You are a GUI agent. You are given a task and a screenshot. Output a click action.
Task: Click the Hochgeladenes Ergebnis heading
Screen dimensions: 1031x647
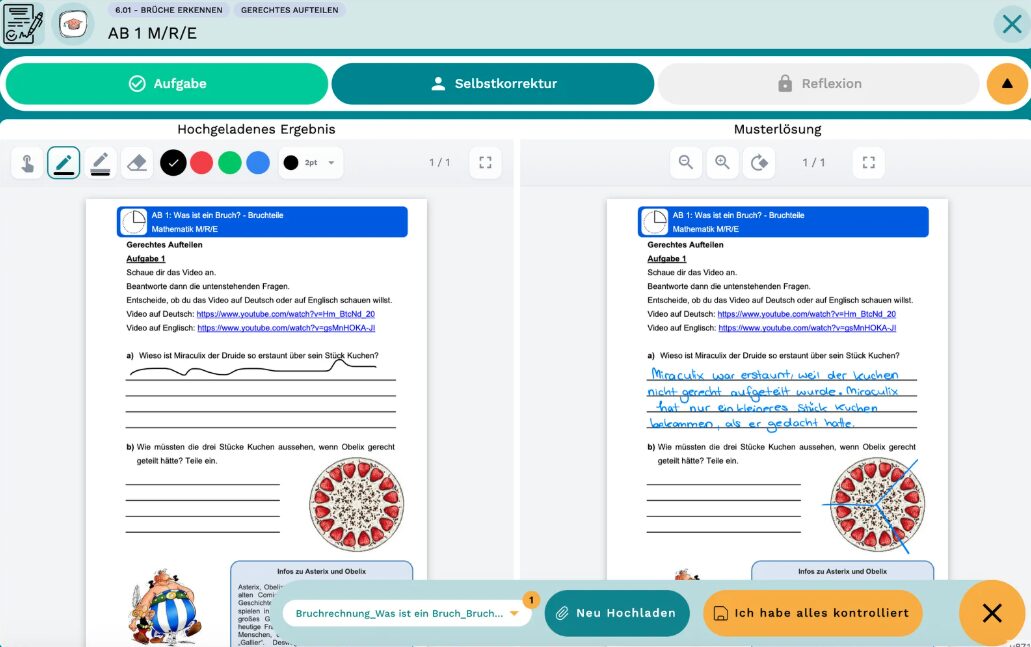(x=256, y=130)
